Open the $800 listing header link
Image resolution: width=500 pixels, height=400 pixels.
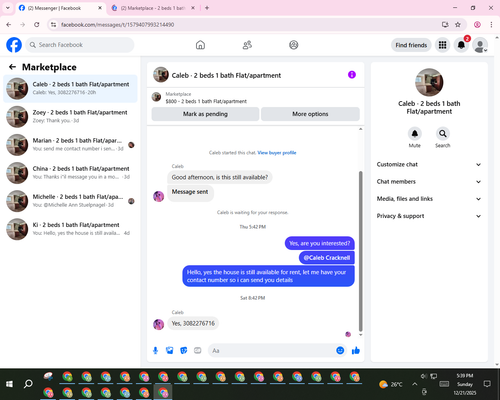(x=206, y=101)
